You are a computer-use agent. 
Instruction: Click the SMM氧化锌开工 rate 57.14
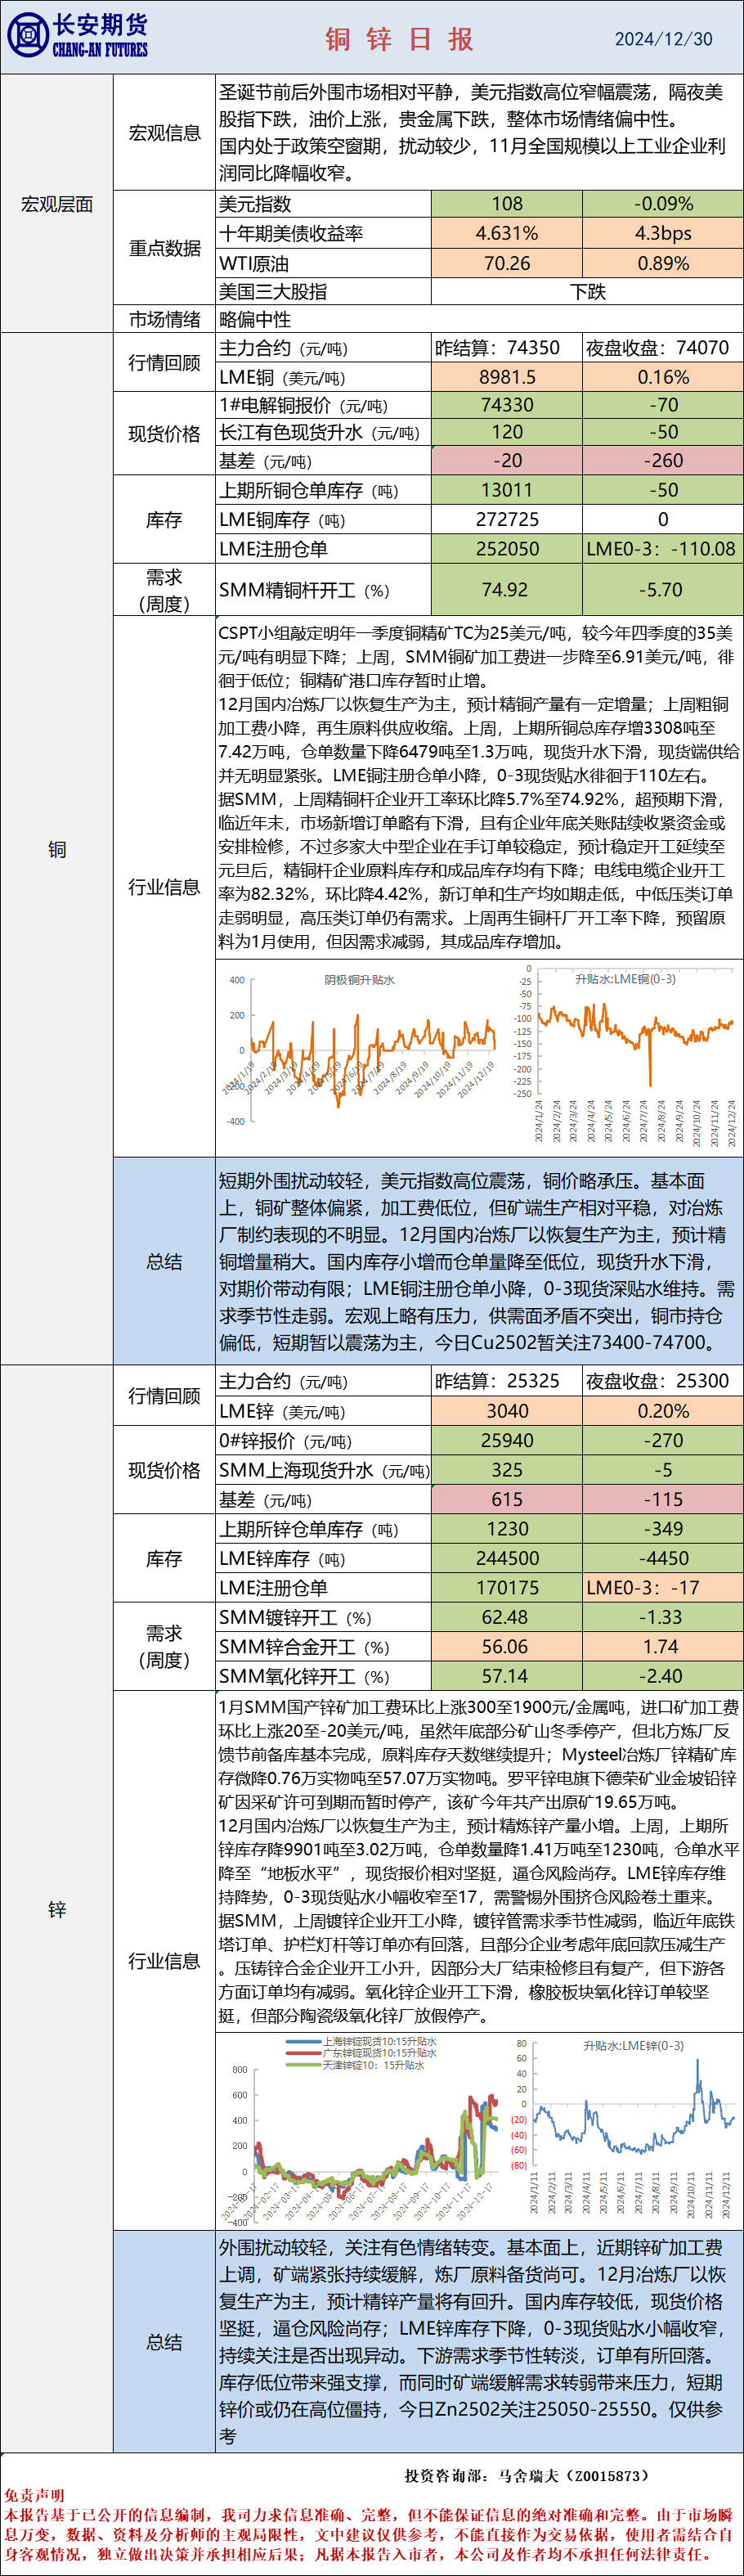pos(507,1676)
